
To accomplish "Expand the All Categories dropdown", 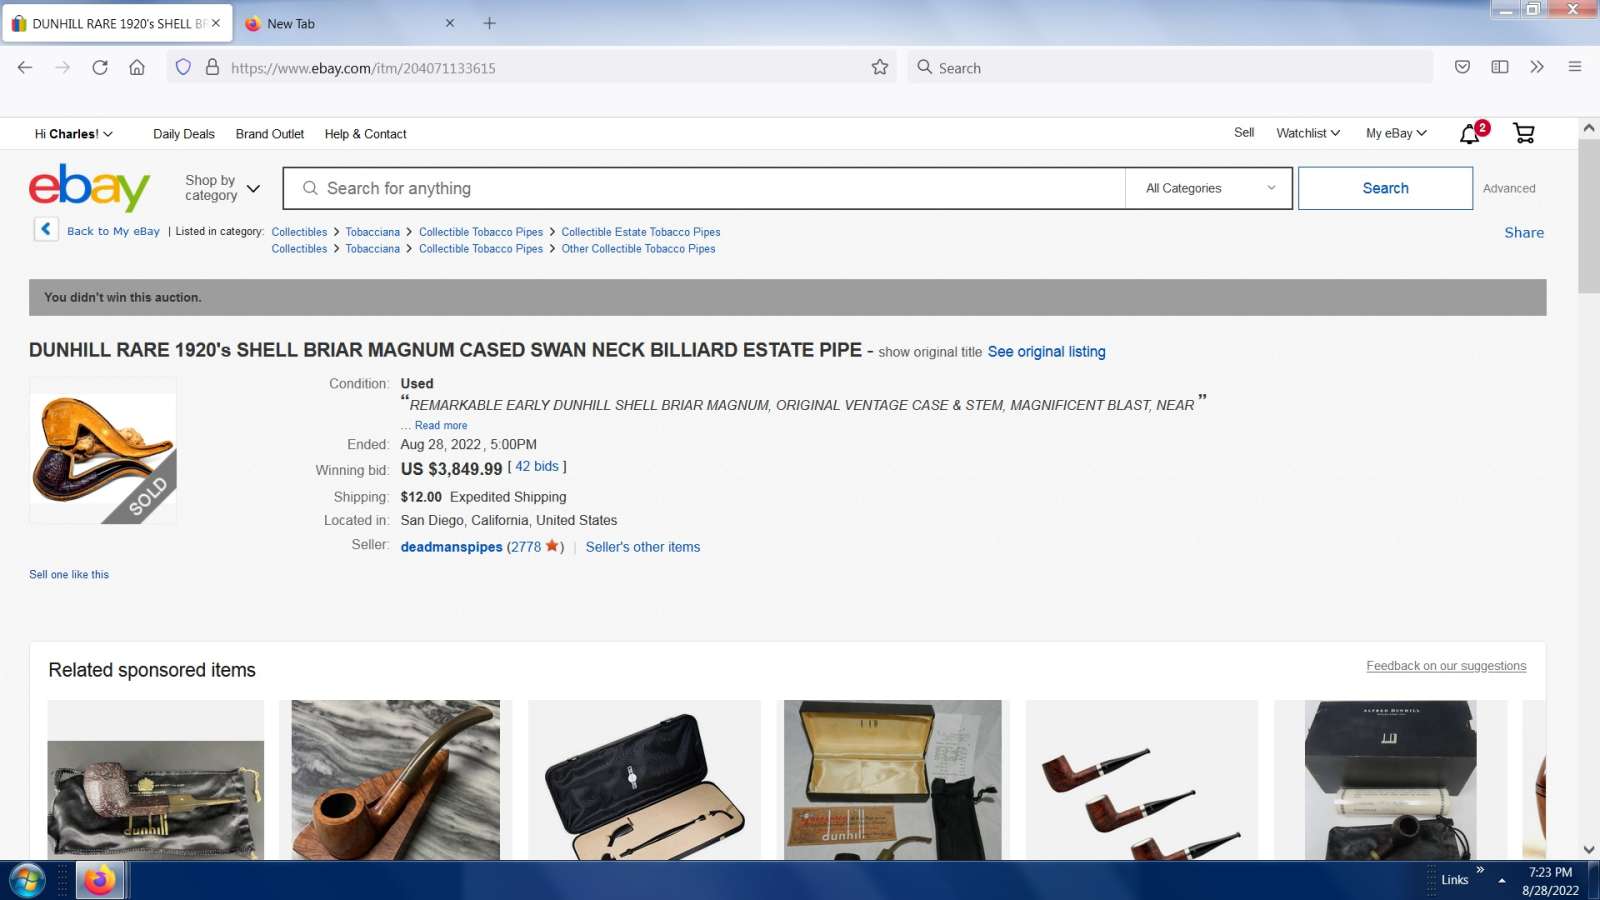I will (1209, 188).
